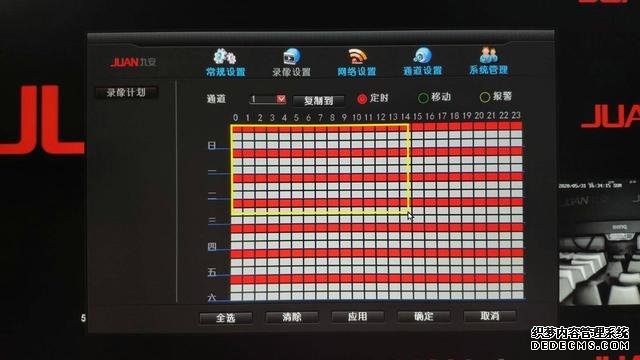Click top red schedule cell under hour 16
This screenshot has height=360, width=640.
430,127
